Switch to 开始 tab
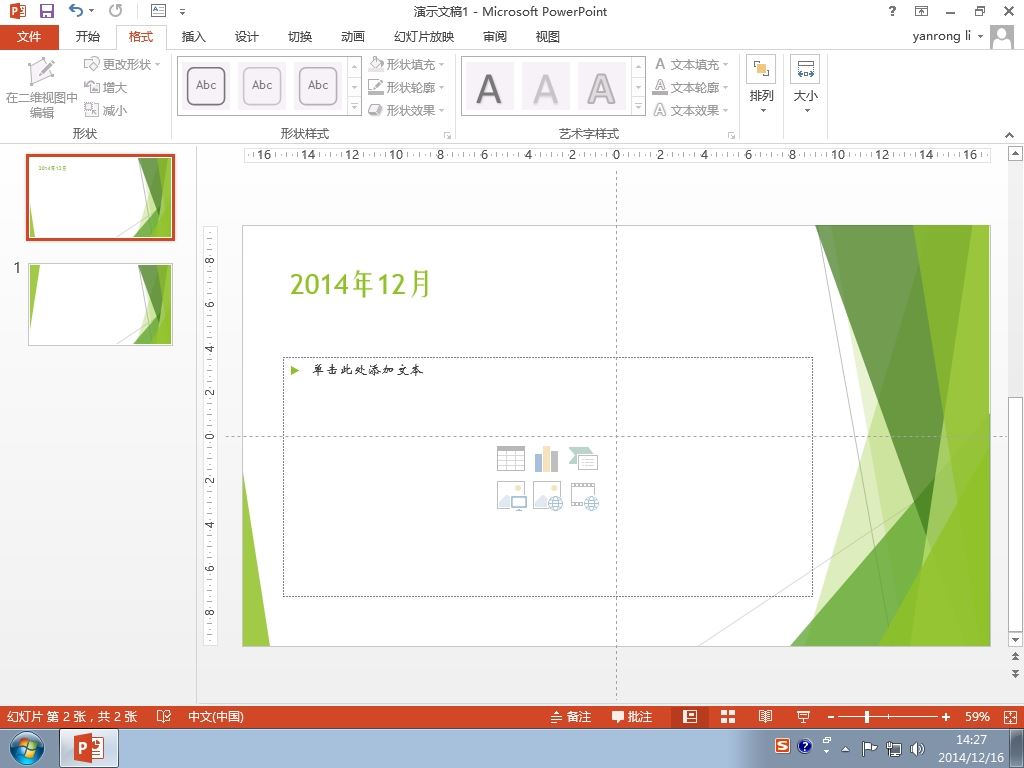Image resolution: width=1024 pixels, height=768 pixels. coord(88,37)
